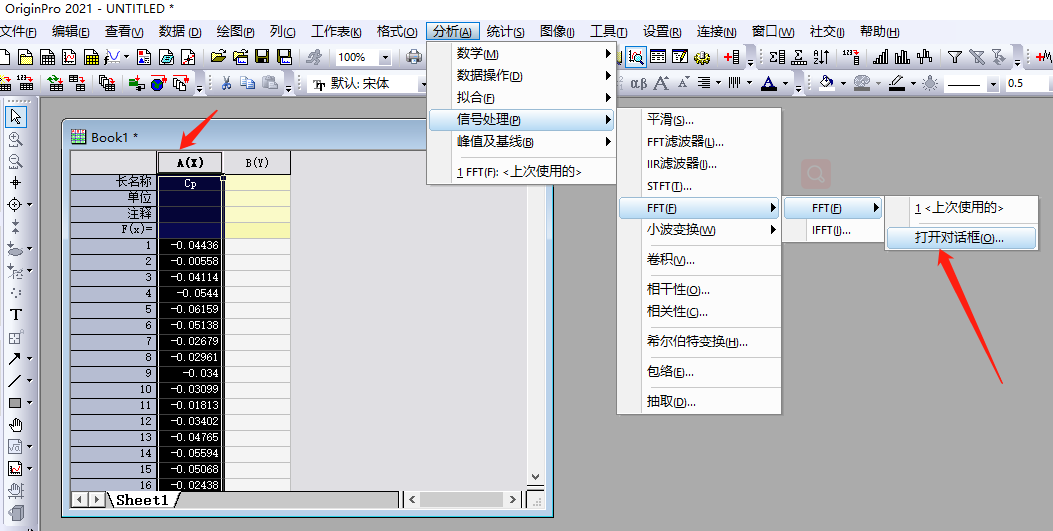Screen dimensions: 1053x531
Task: Choose 卷积(V)... menu entry
Action: (x=699, y=260)
